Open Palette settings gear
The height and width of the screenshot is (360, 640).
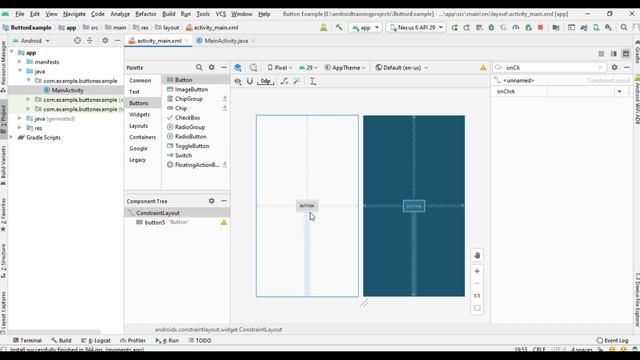point(211,67)
